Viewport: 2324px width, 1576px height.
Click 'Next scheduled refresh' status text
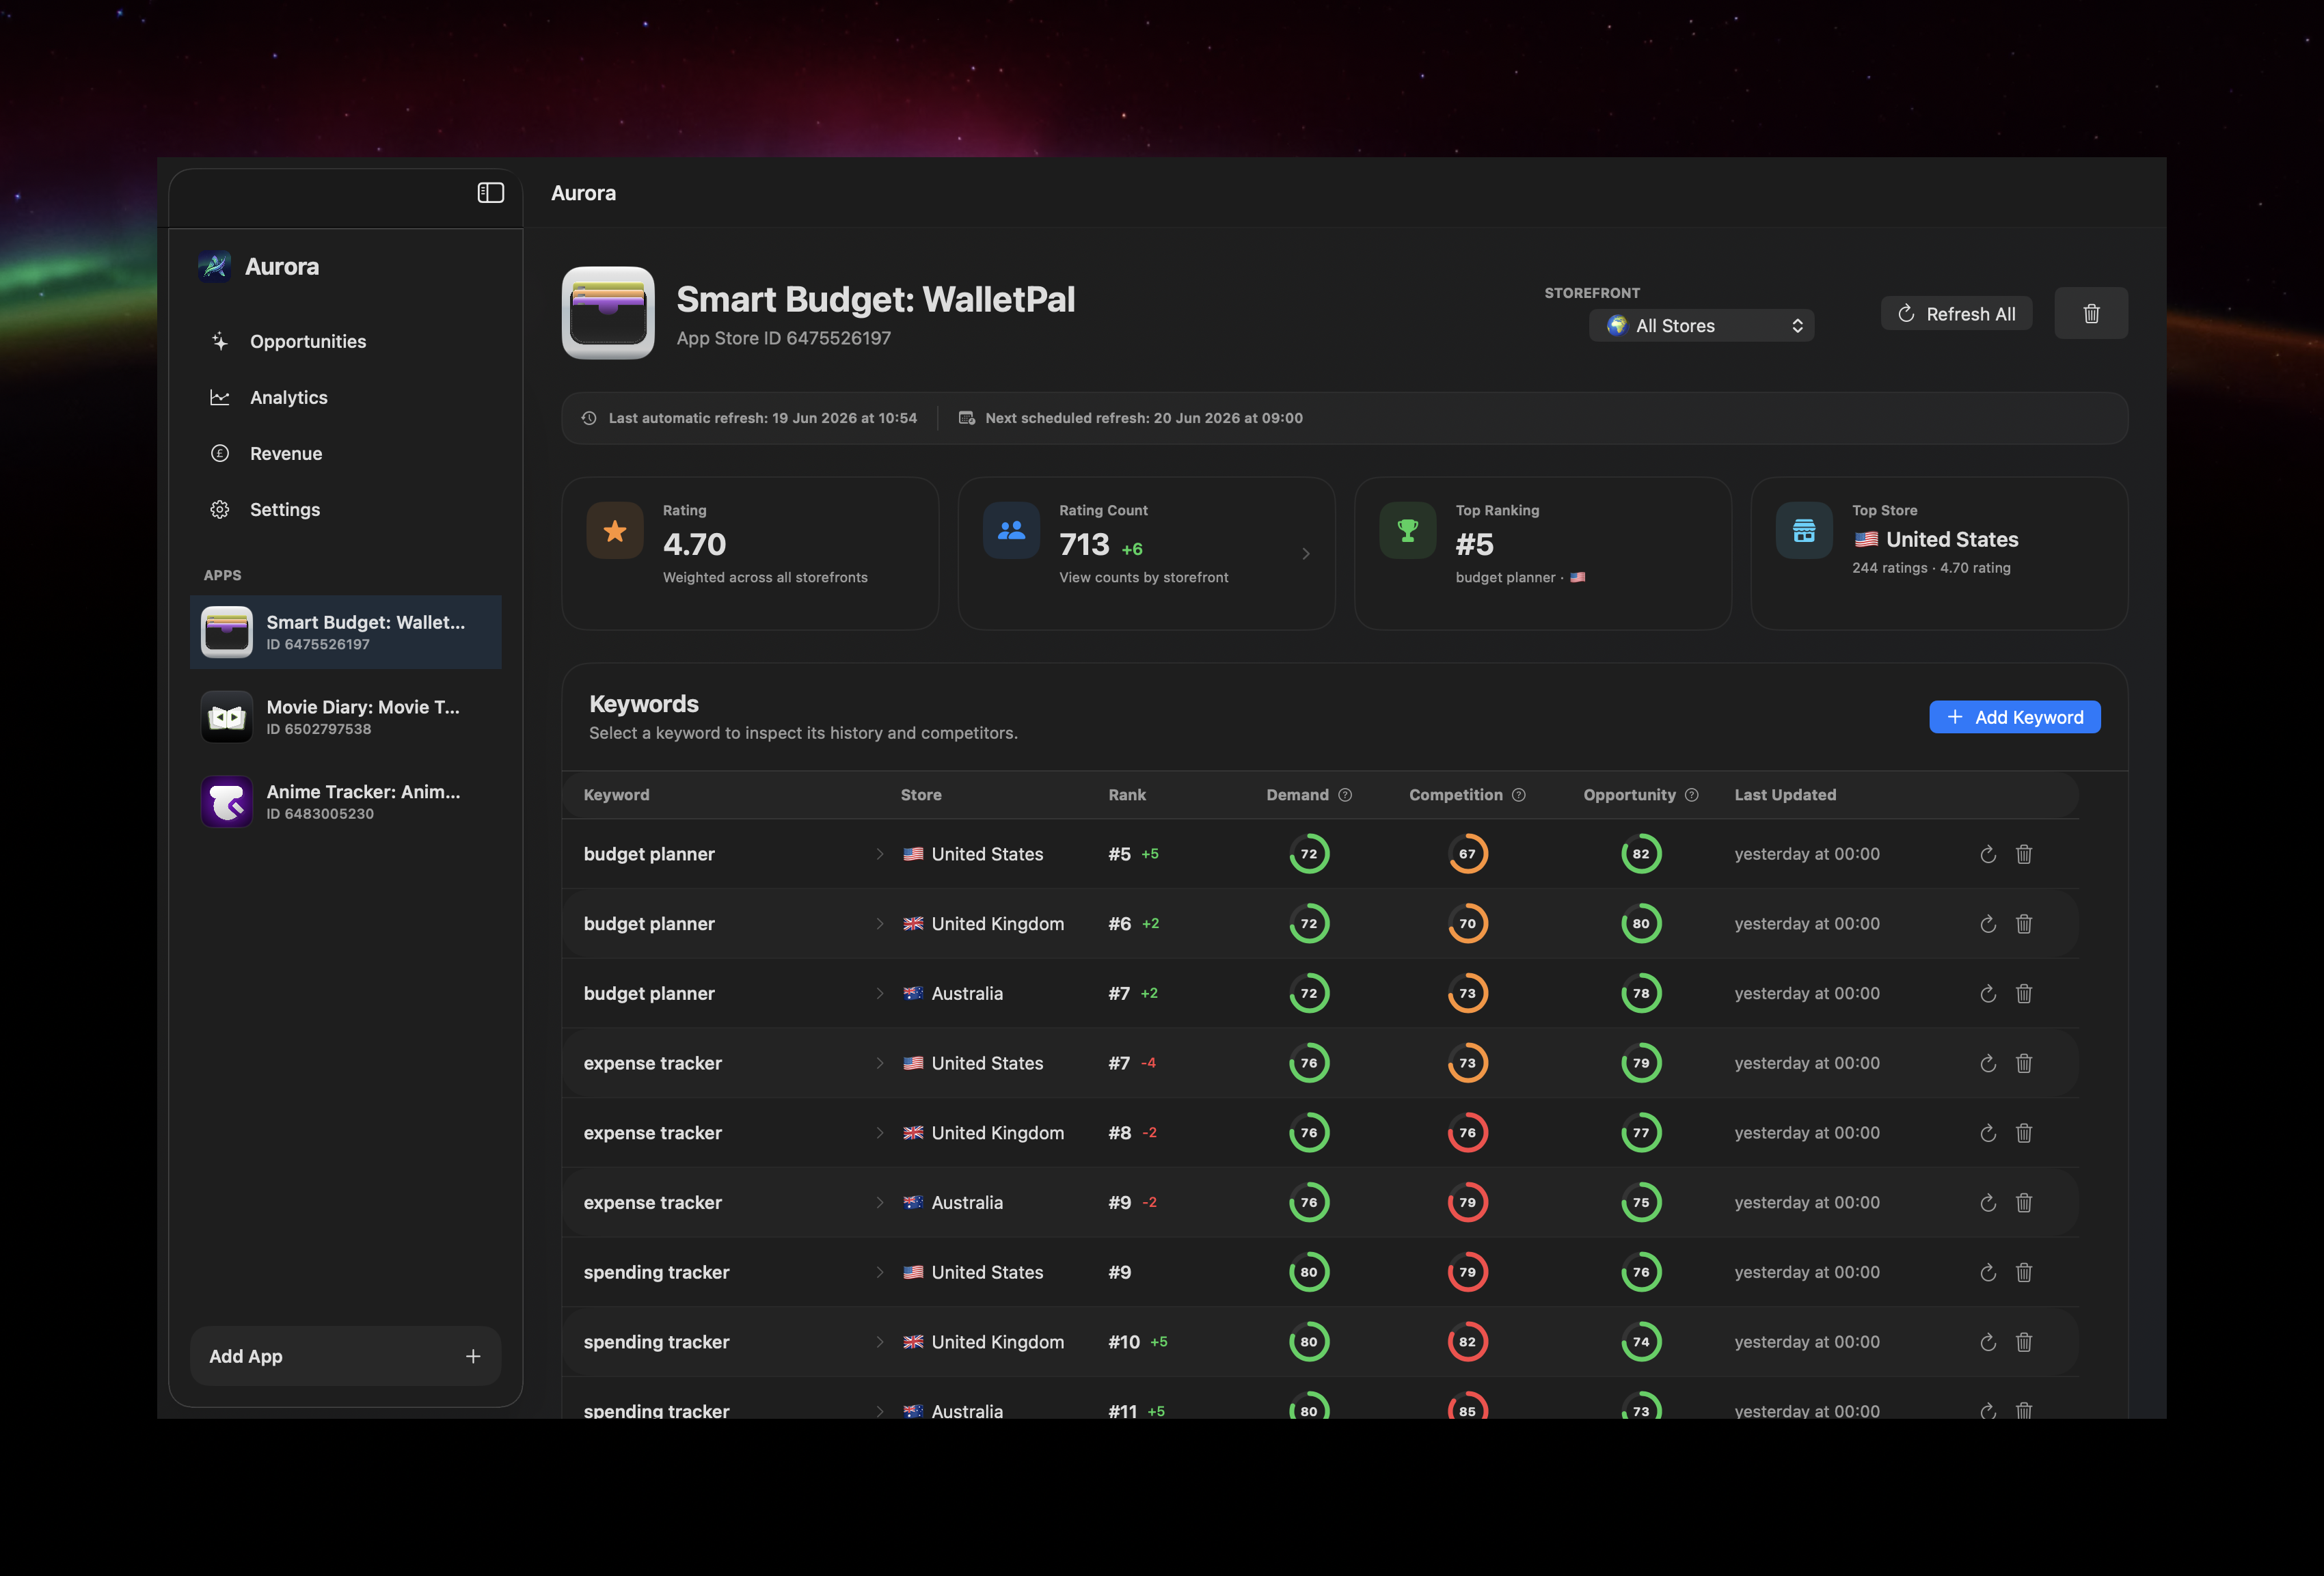(1144, 418)
